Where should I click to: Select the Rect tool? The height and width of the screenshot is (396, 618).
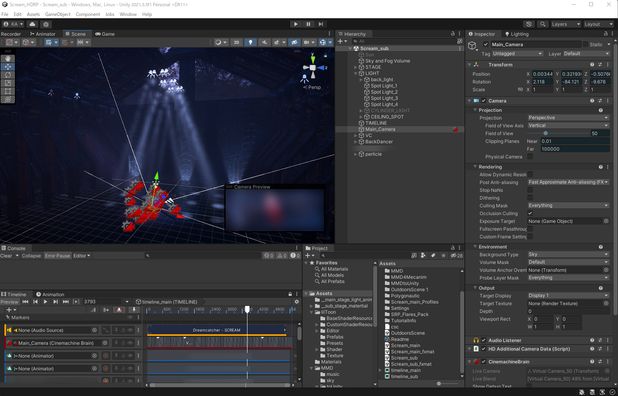point(8,91)
